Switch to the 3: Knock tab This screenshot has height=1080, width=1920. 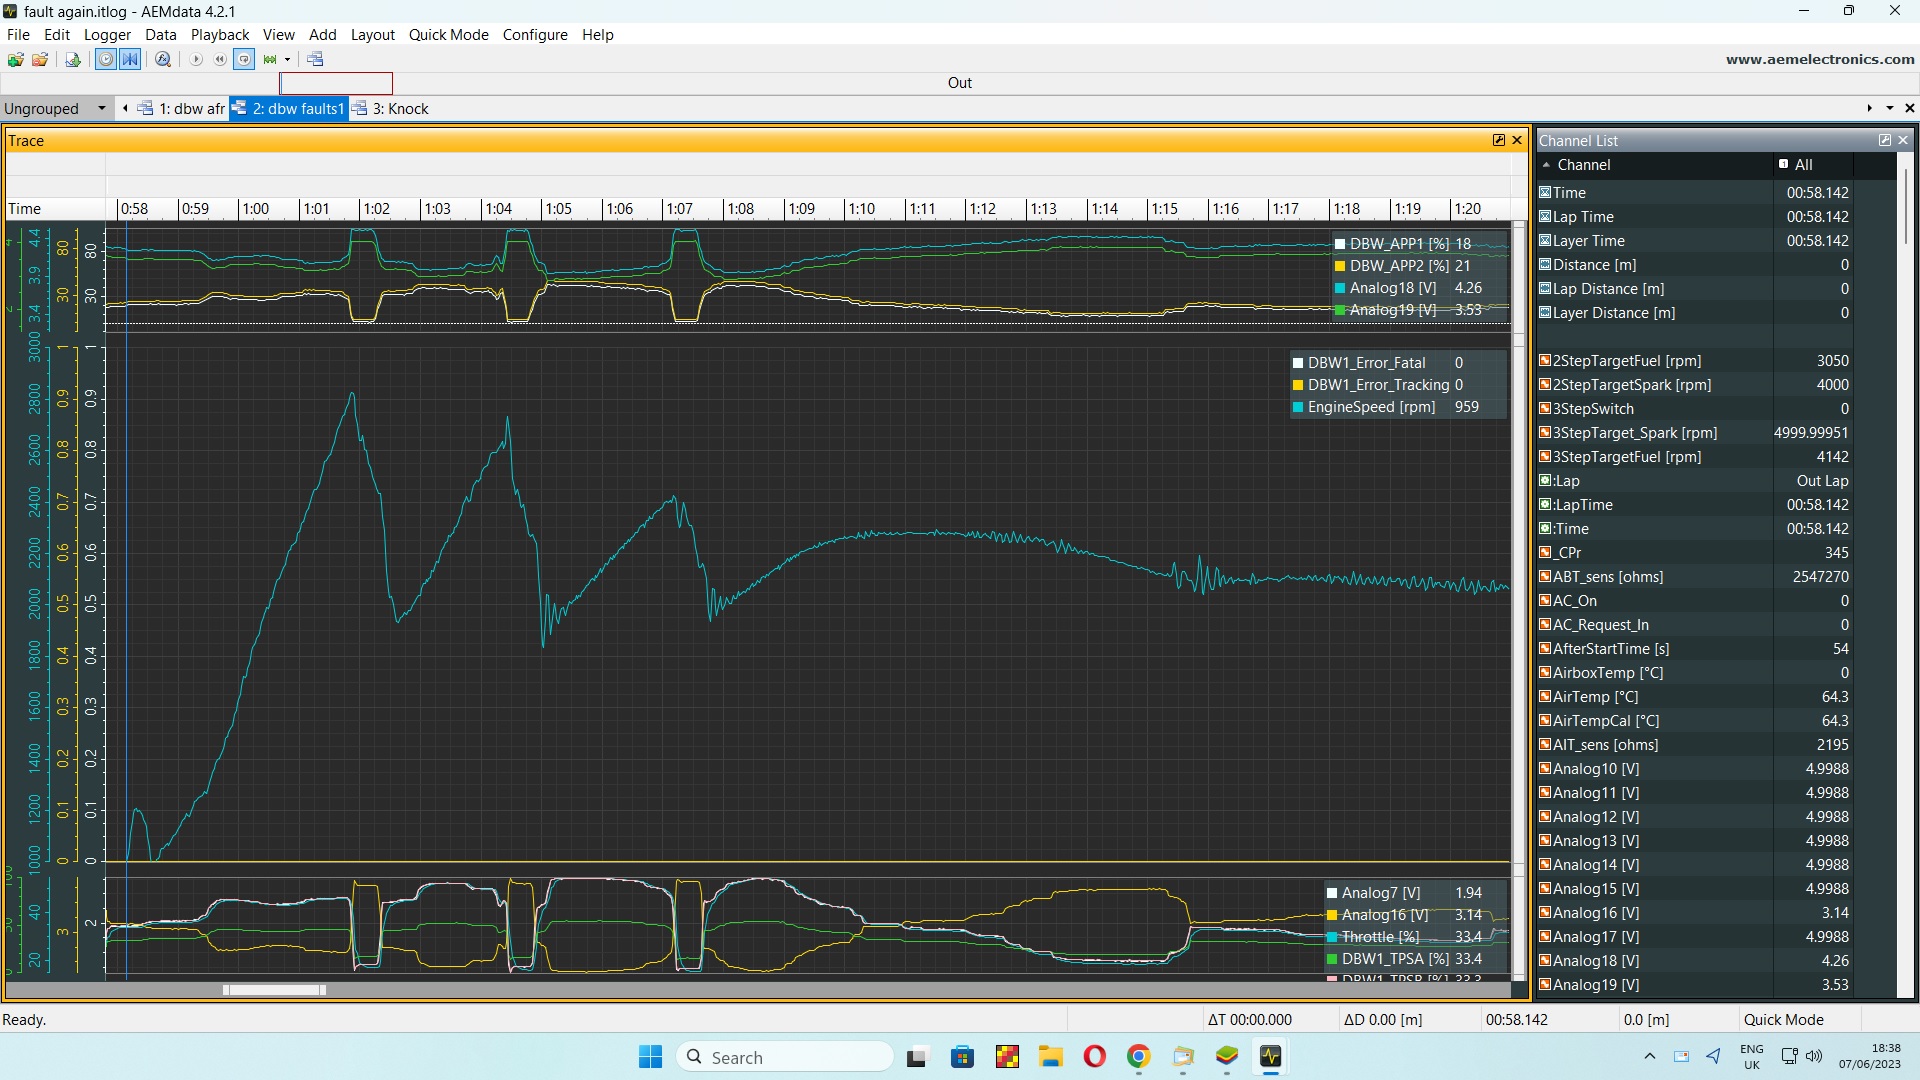pos(399,108)
